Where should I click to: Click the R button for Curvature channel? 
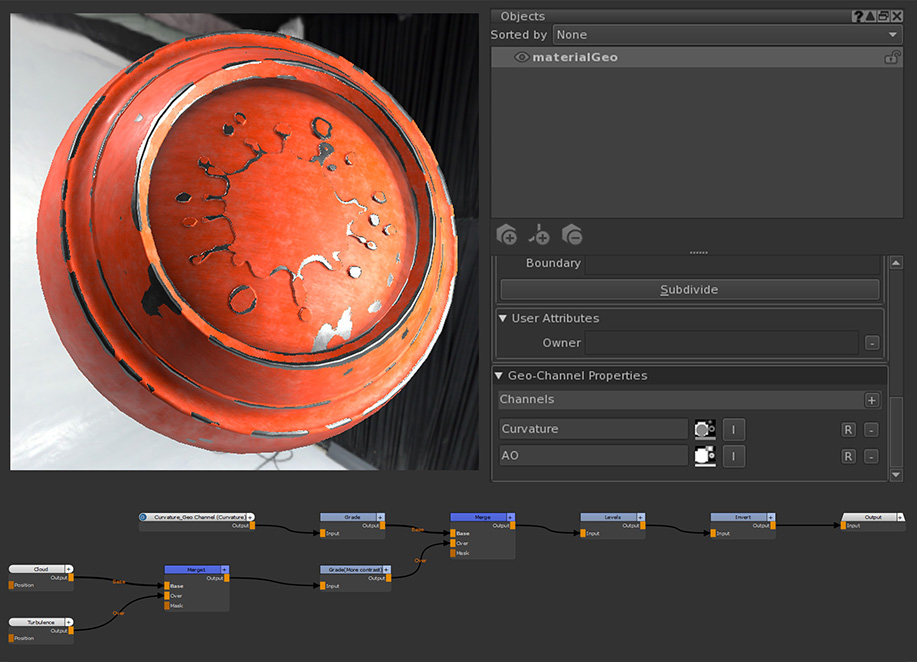848,429
